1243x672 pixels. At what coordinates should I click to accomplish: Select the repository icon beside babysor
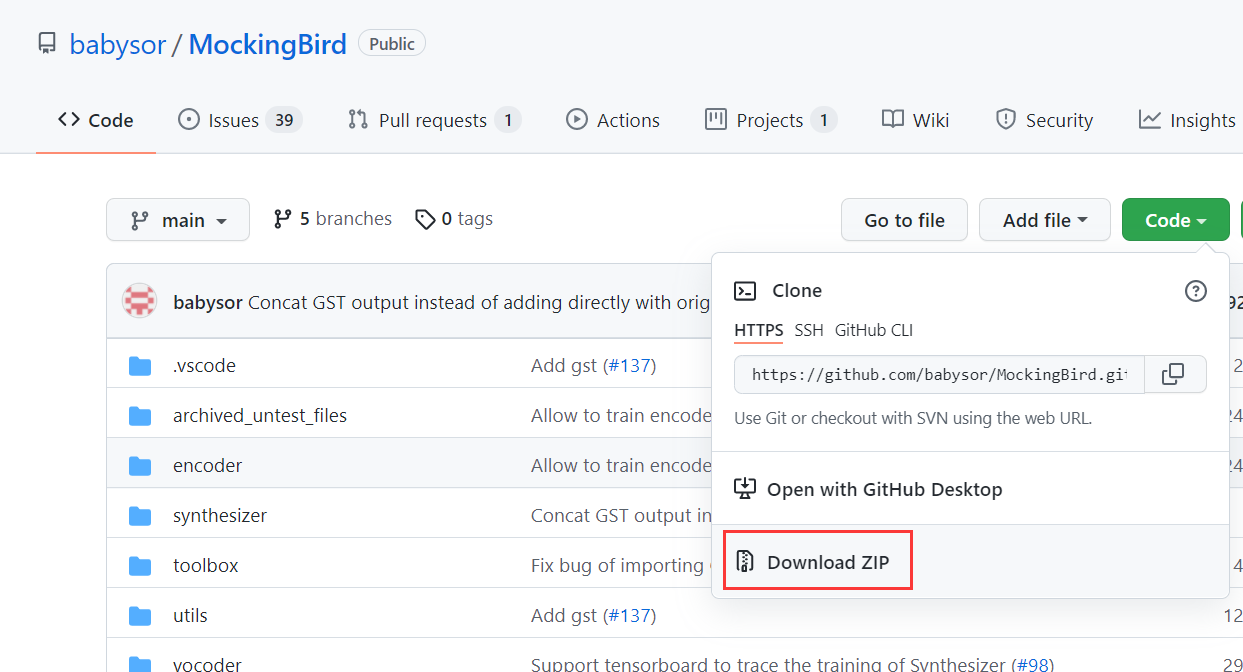(47, 42)
